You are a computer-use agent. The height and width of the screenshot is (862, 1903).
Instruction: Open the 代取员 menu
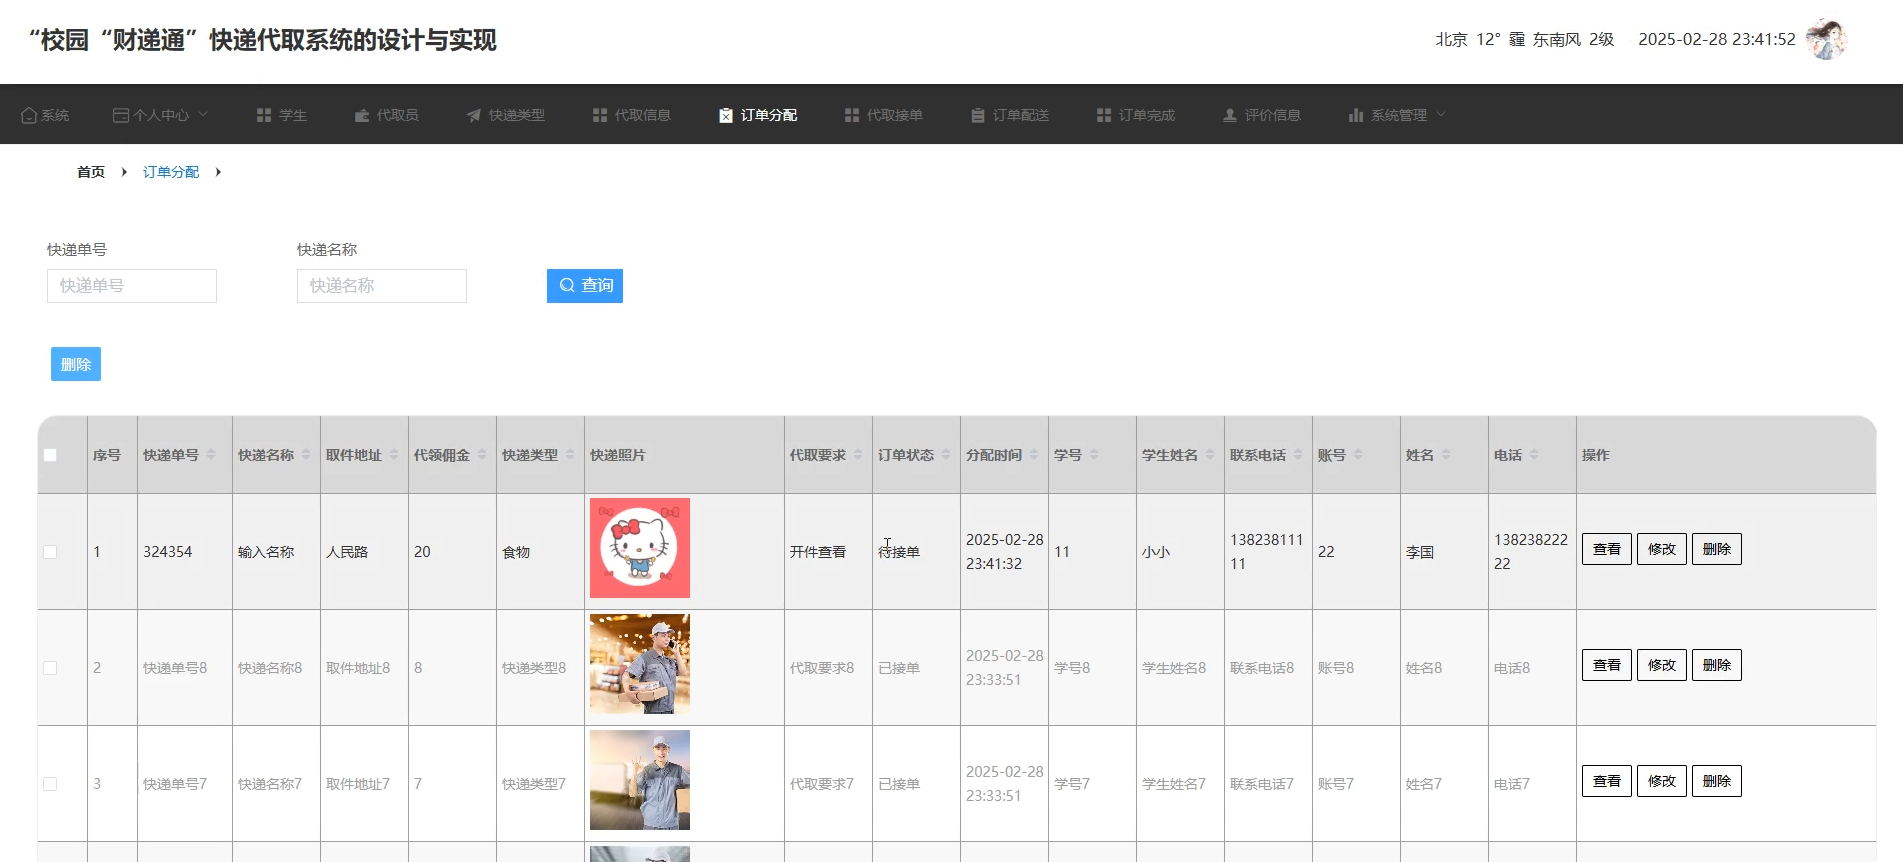click(387, 115)
